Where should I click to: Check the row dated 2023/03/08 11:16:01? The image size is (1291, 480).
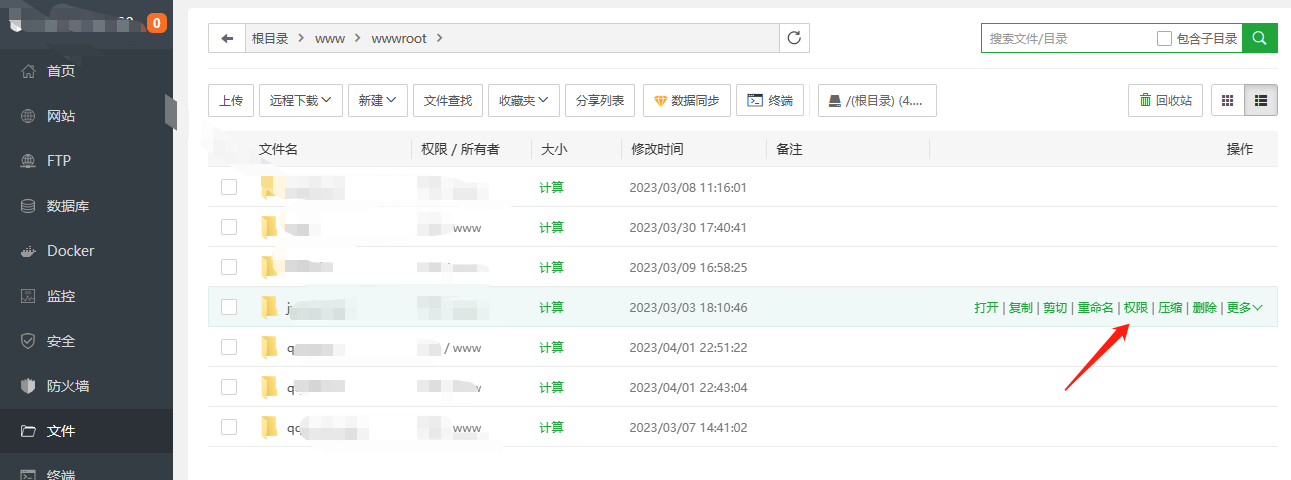pos(229,187)
